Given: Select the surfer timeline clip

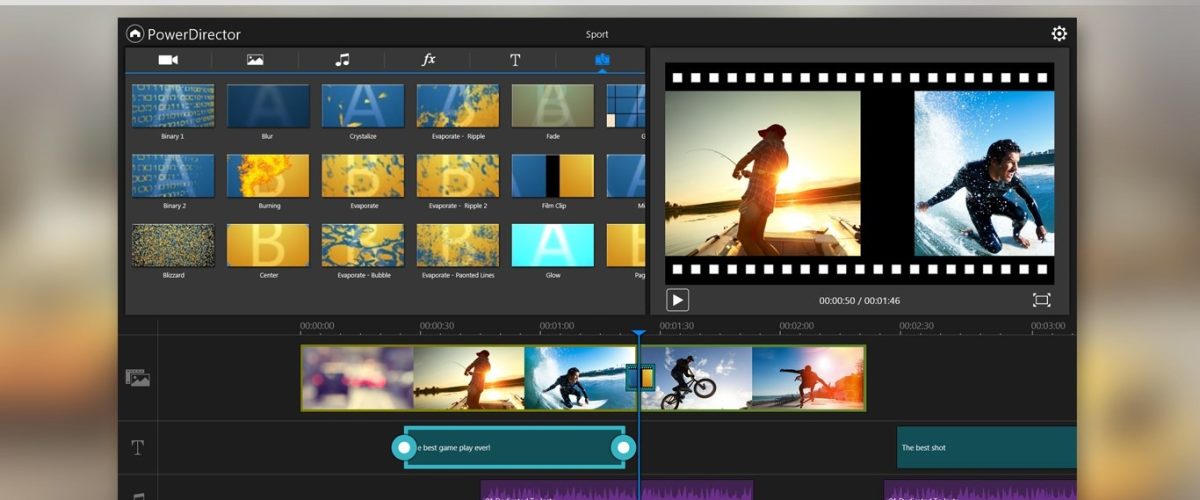Looking at the screenshot, I should [581, 378].
